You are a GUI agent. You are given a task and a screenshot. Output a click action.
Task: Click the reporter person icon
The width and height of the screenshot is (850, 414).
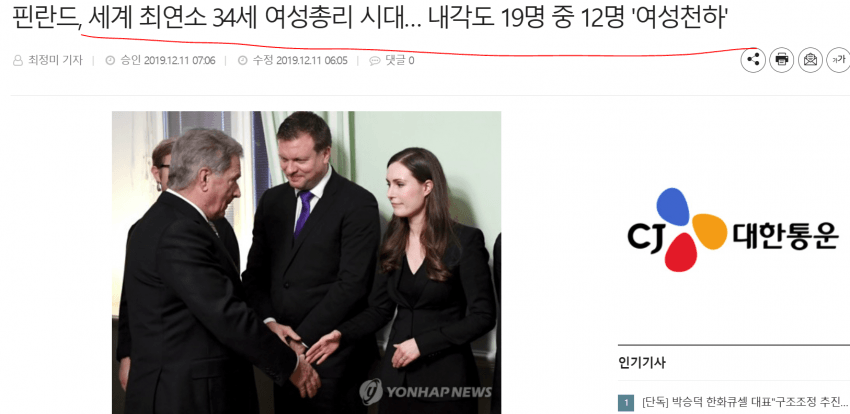[x=18, y=61]
